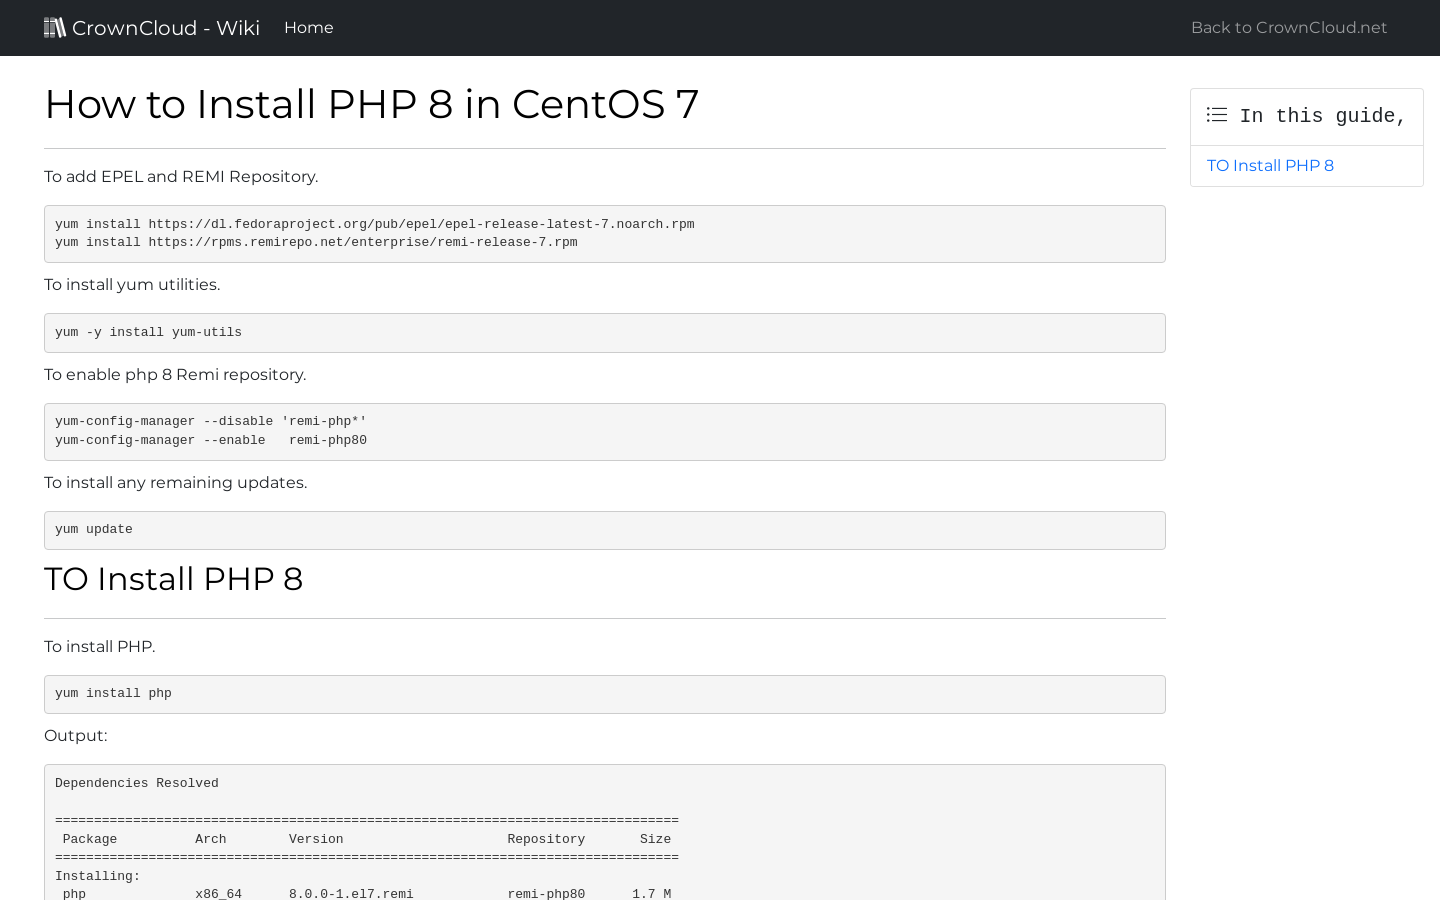Click the 'TO Install PHP 8' section heading
Screen dimensions: 1440x900
(174, 578)
